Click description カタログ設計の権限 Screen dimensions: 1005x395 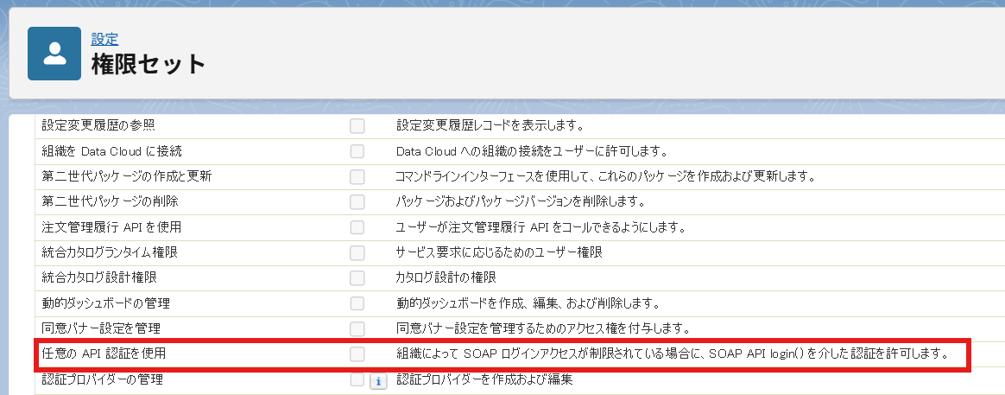pyautogui.click(x=446, y=278)
